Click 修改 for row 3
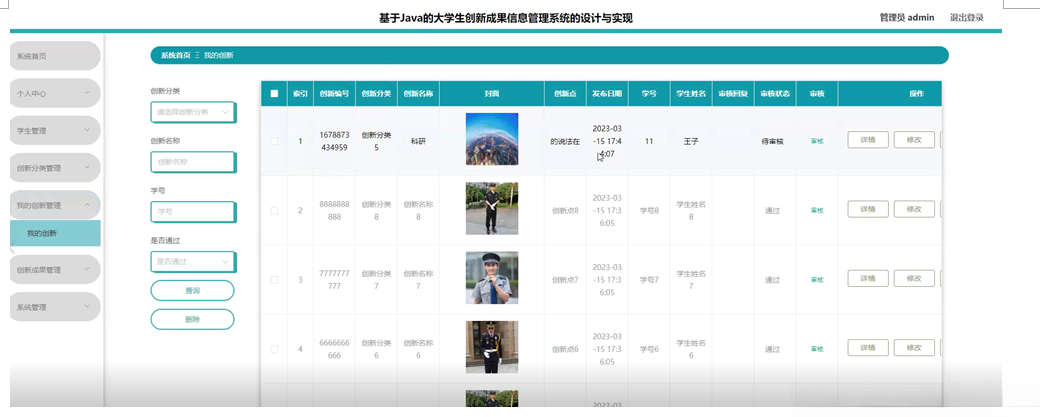This screenshot has width=1040, height=417. tap(914, 278)
